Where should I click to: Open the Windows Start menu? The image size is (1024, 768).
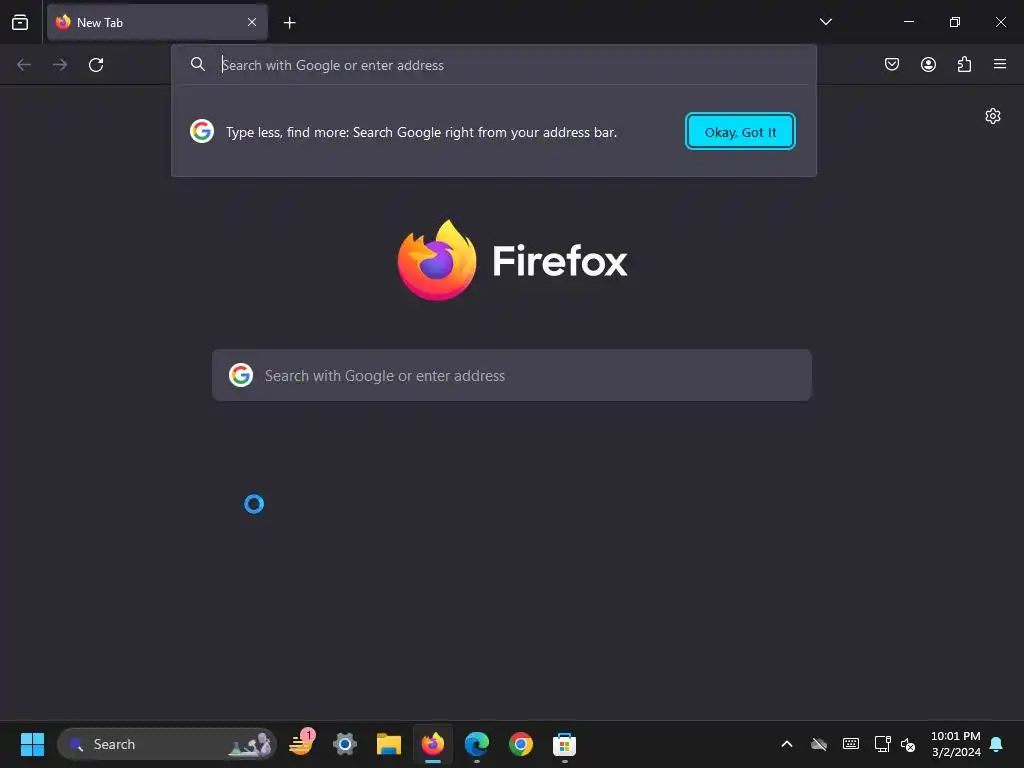click(32, 744)
